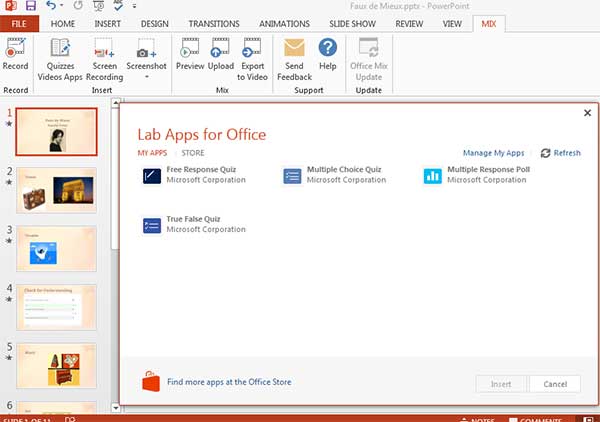Start slide show from beginning icon
This screenshot has height=422, width=600.
pos(99,5)
